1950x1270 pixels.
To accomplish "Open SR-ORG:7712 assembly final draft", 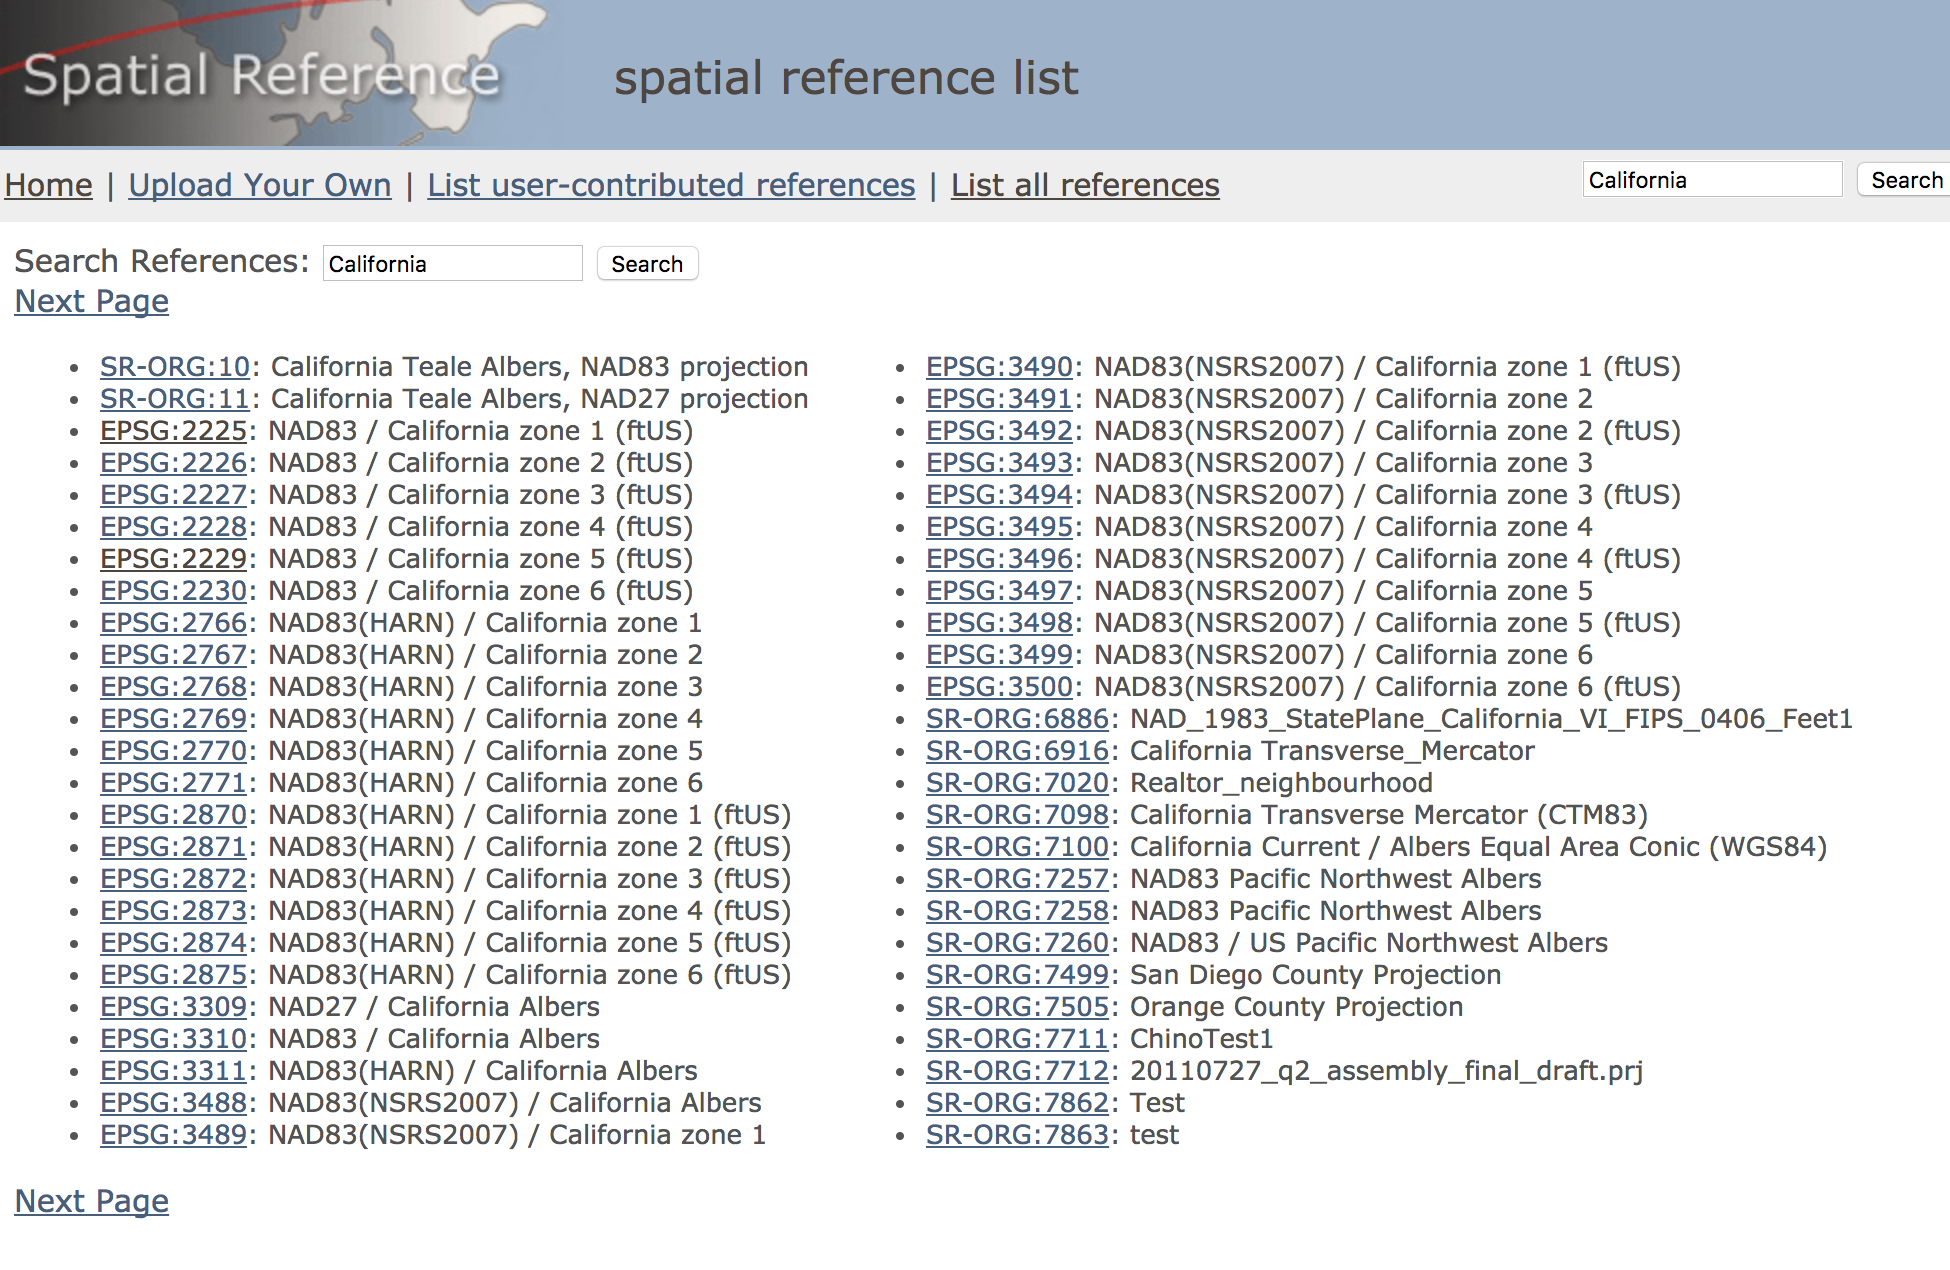I will pyautogui.click(x=1018, y=1071).
